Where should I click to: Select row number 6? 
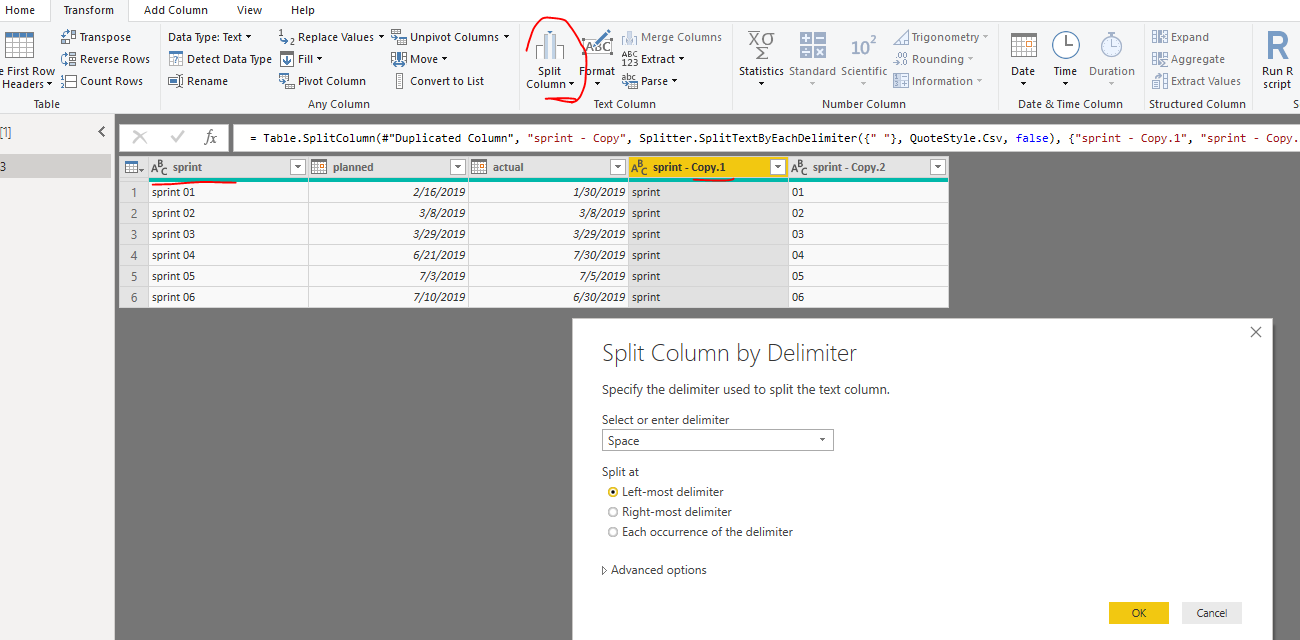pyautogui.click(x=134, y=297)
